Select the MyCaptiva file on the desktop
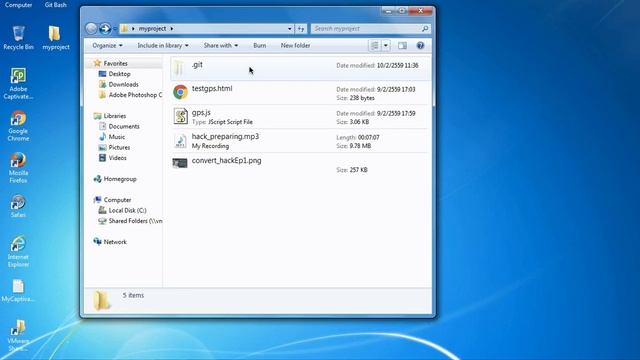 pos(18,291)
